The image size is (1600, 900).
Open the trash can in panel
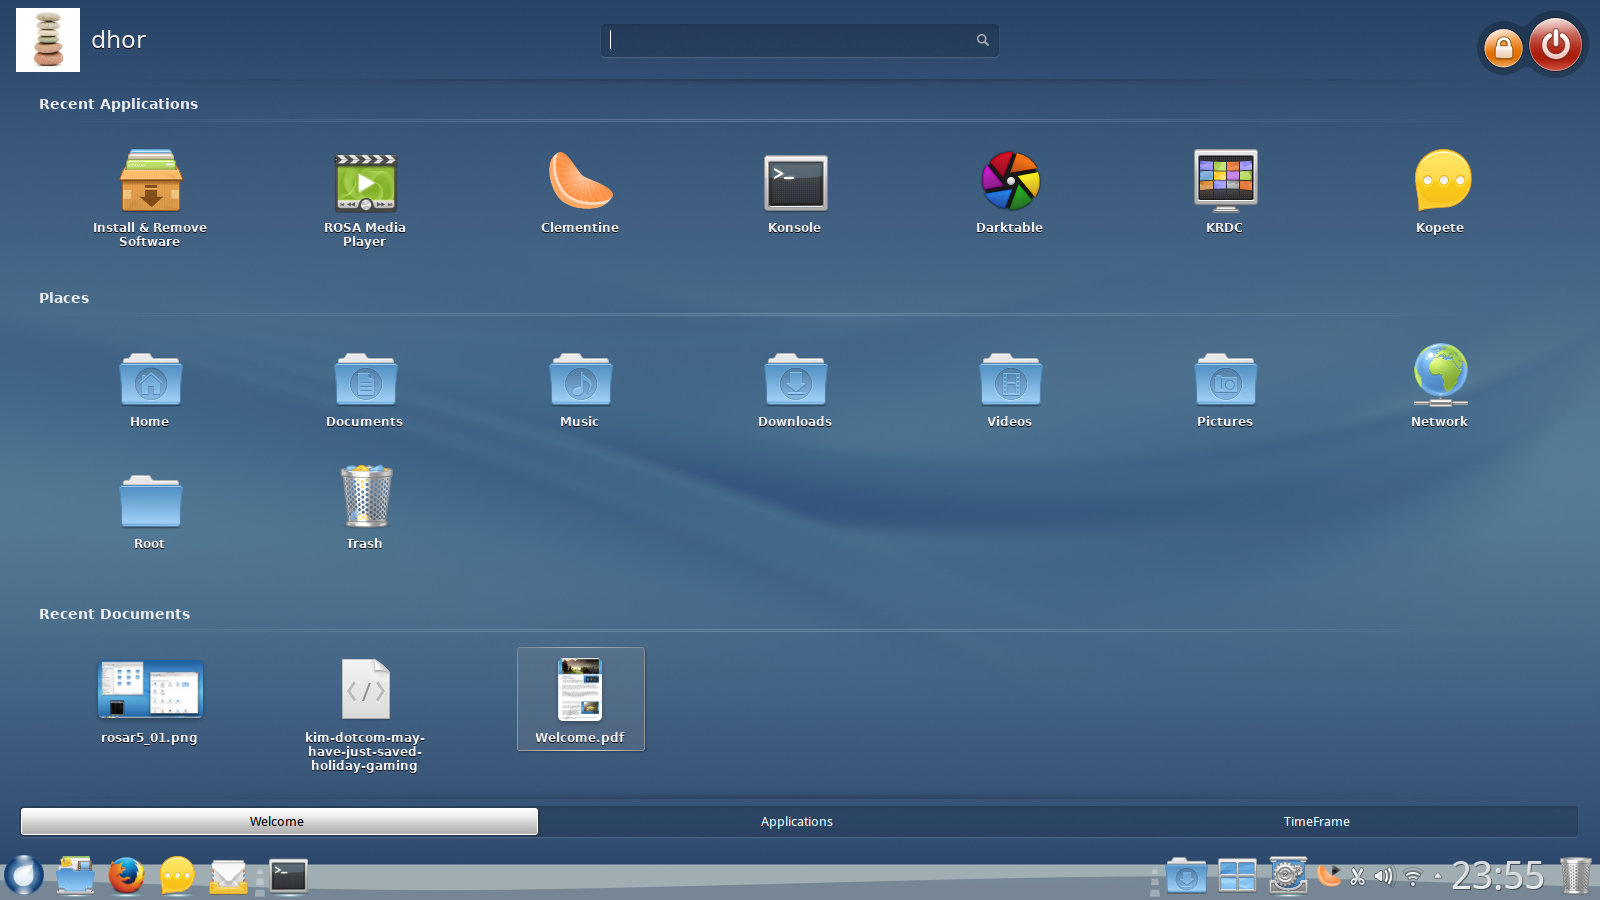tap(1575, 875)
